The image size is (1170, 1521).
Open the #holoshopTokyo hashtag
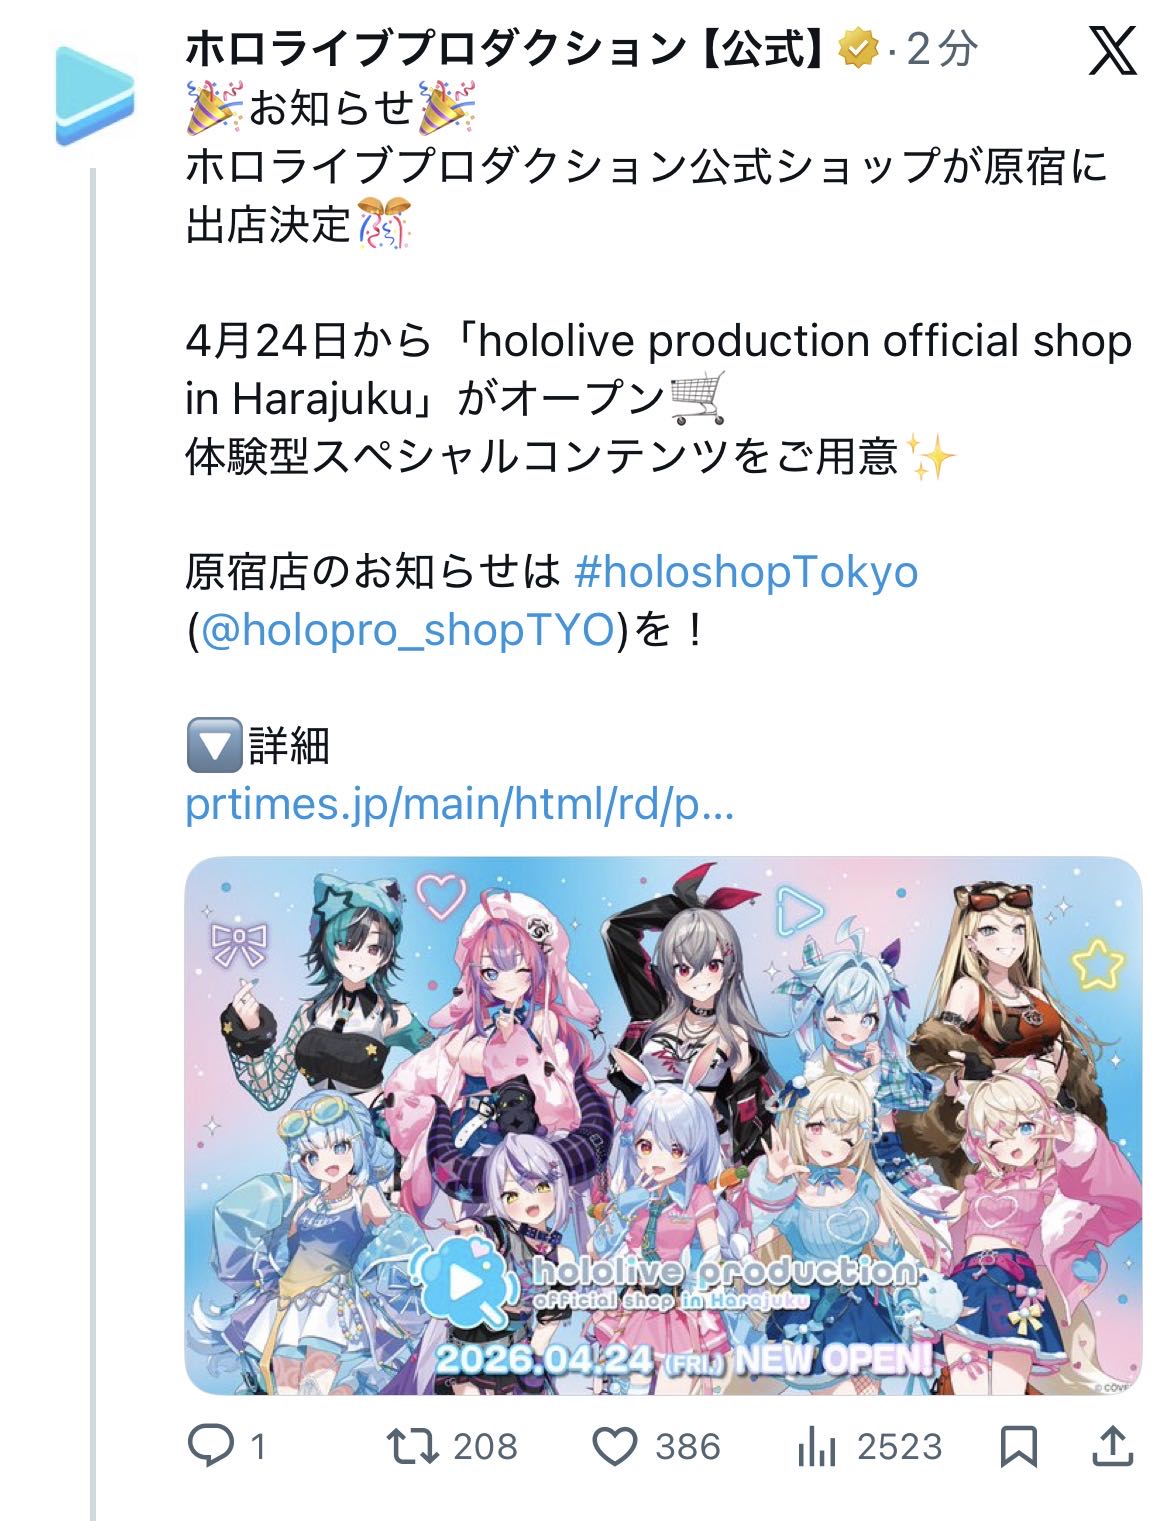tap(746, 572)
